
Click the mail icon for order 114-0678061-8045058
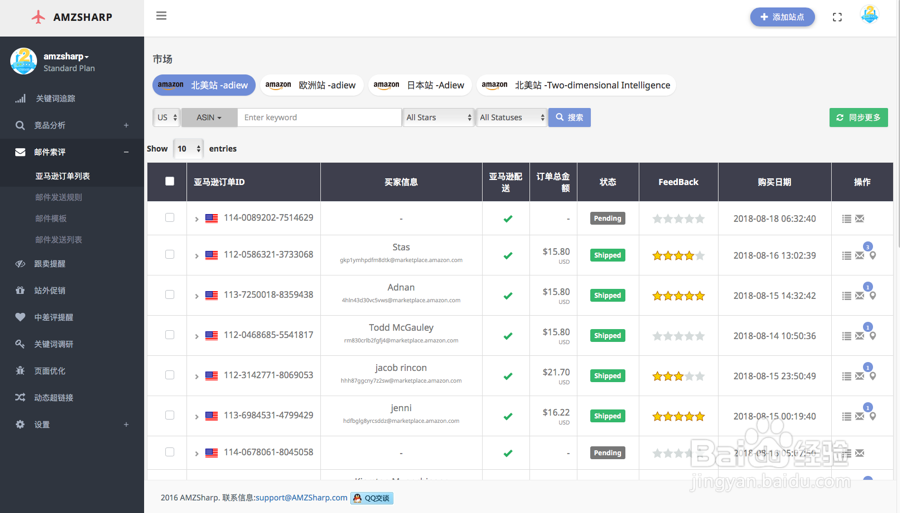[x=860, y=453]
